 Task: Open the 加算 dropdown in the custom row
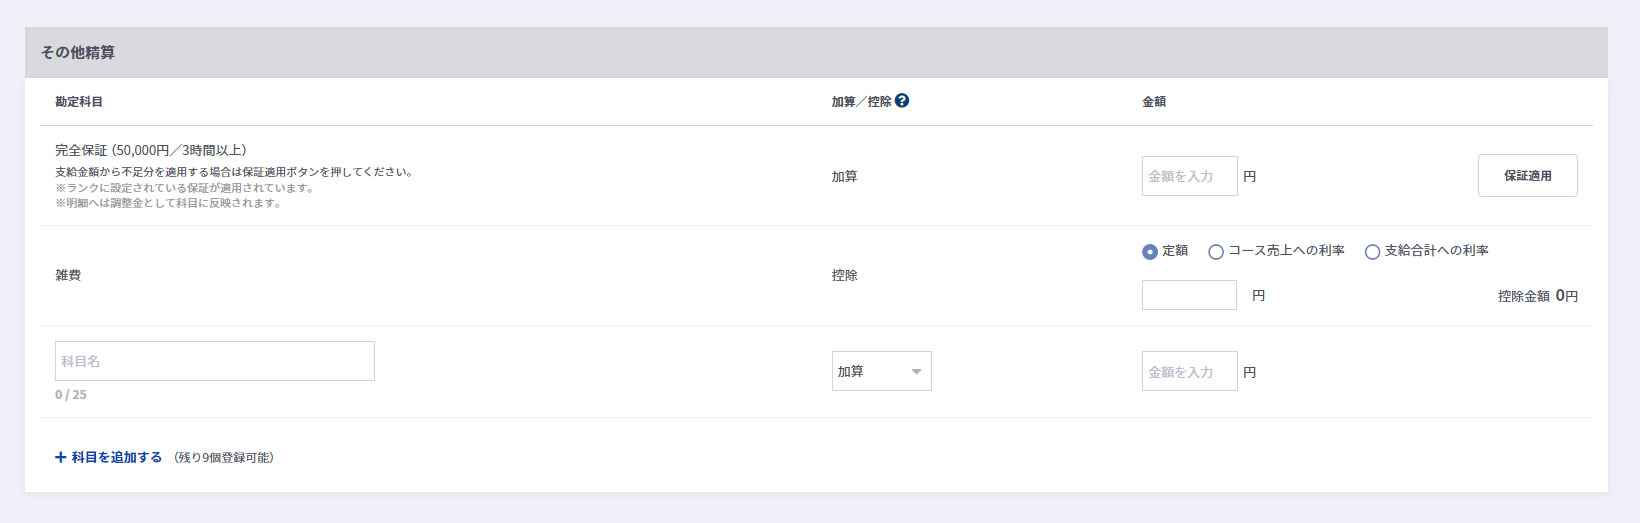pyautogui.click(x=881, y=371)
